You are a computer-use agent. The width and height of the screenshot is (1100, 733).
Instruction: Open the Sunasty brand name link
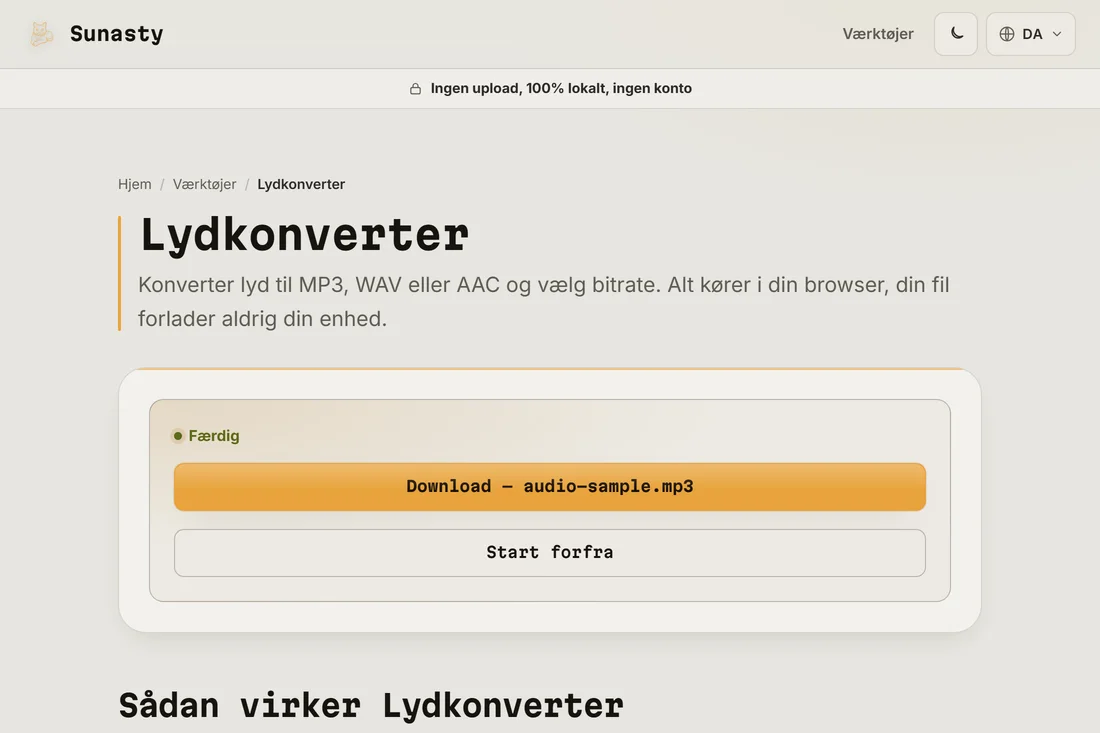[116, 34]
